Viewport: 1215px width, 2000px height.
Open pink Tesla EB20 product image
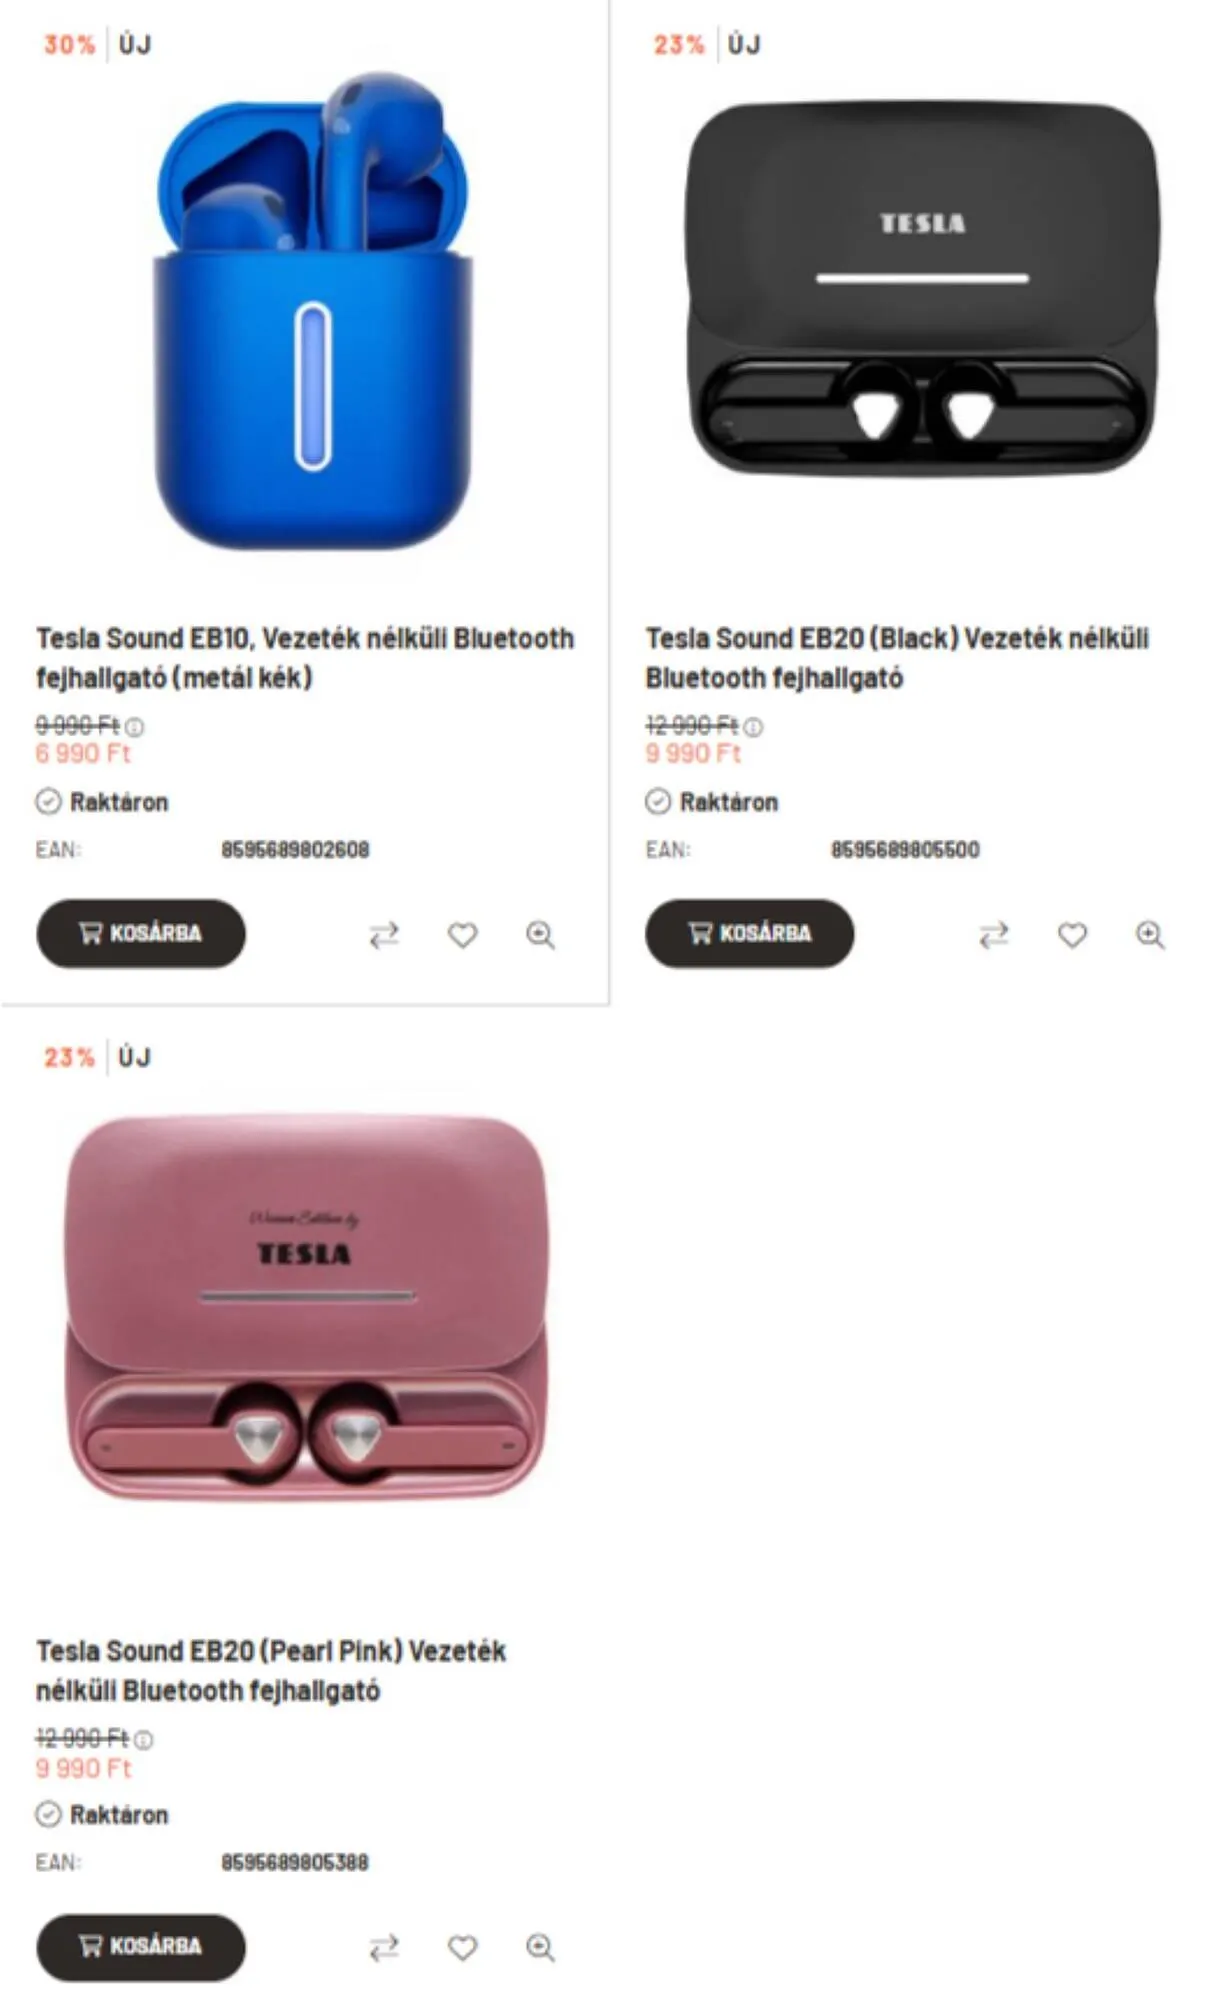point(305,1307)
